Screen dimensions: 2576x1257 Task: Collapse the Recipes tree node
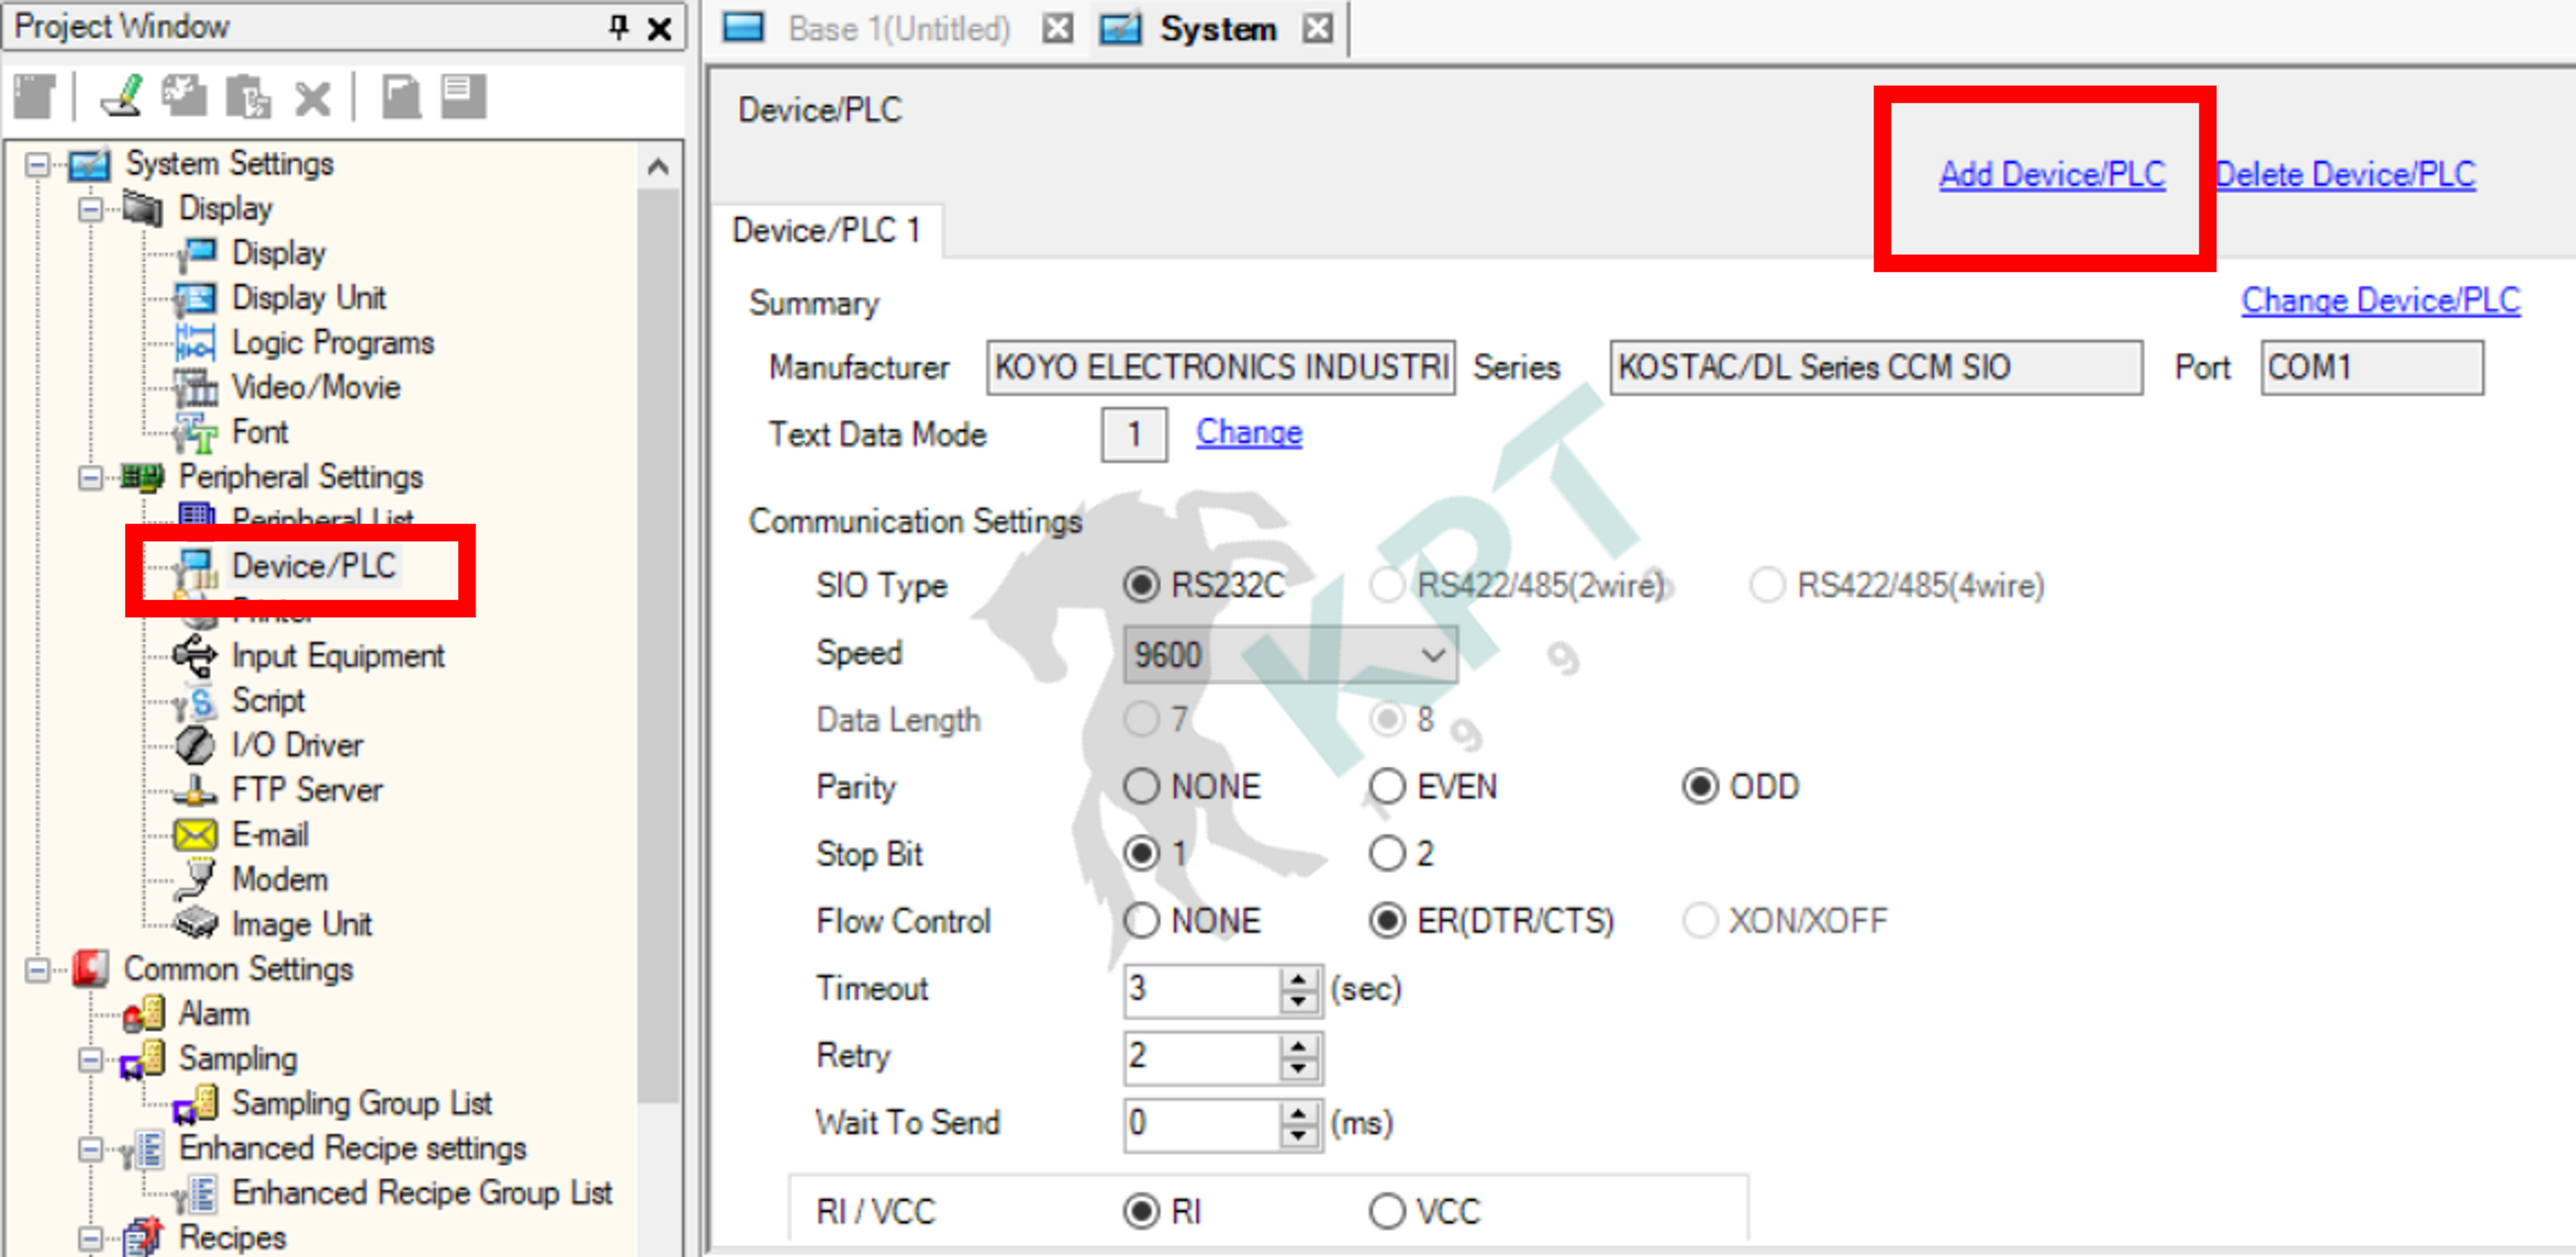coord(90,1239)
